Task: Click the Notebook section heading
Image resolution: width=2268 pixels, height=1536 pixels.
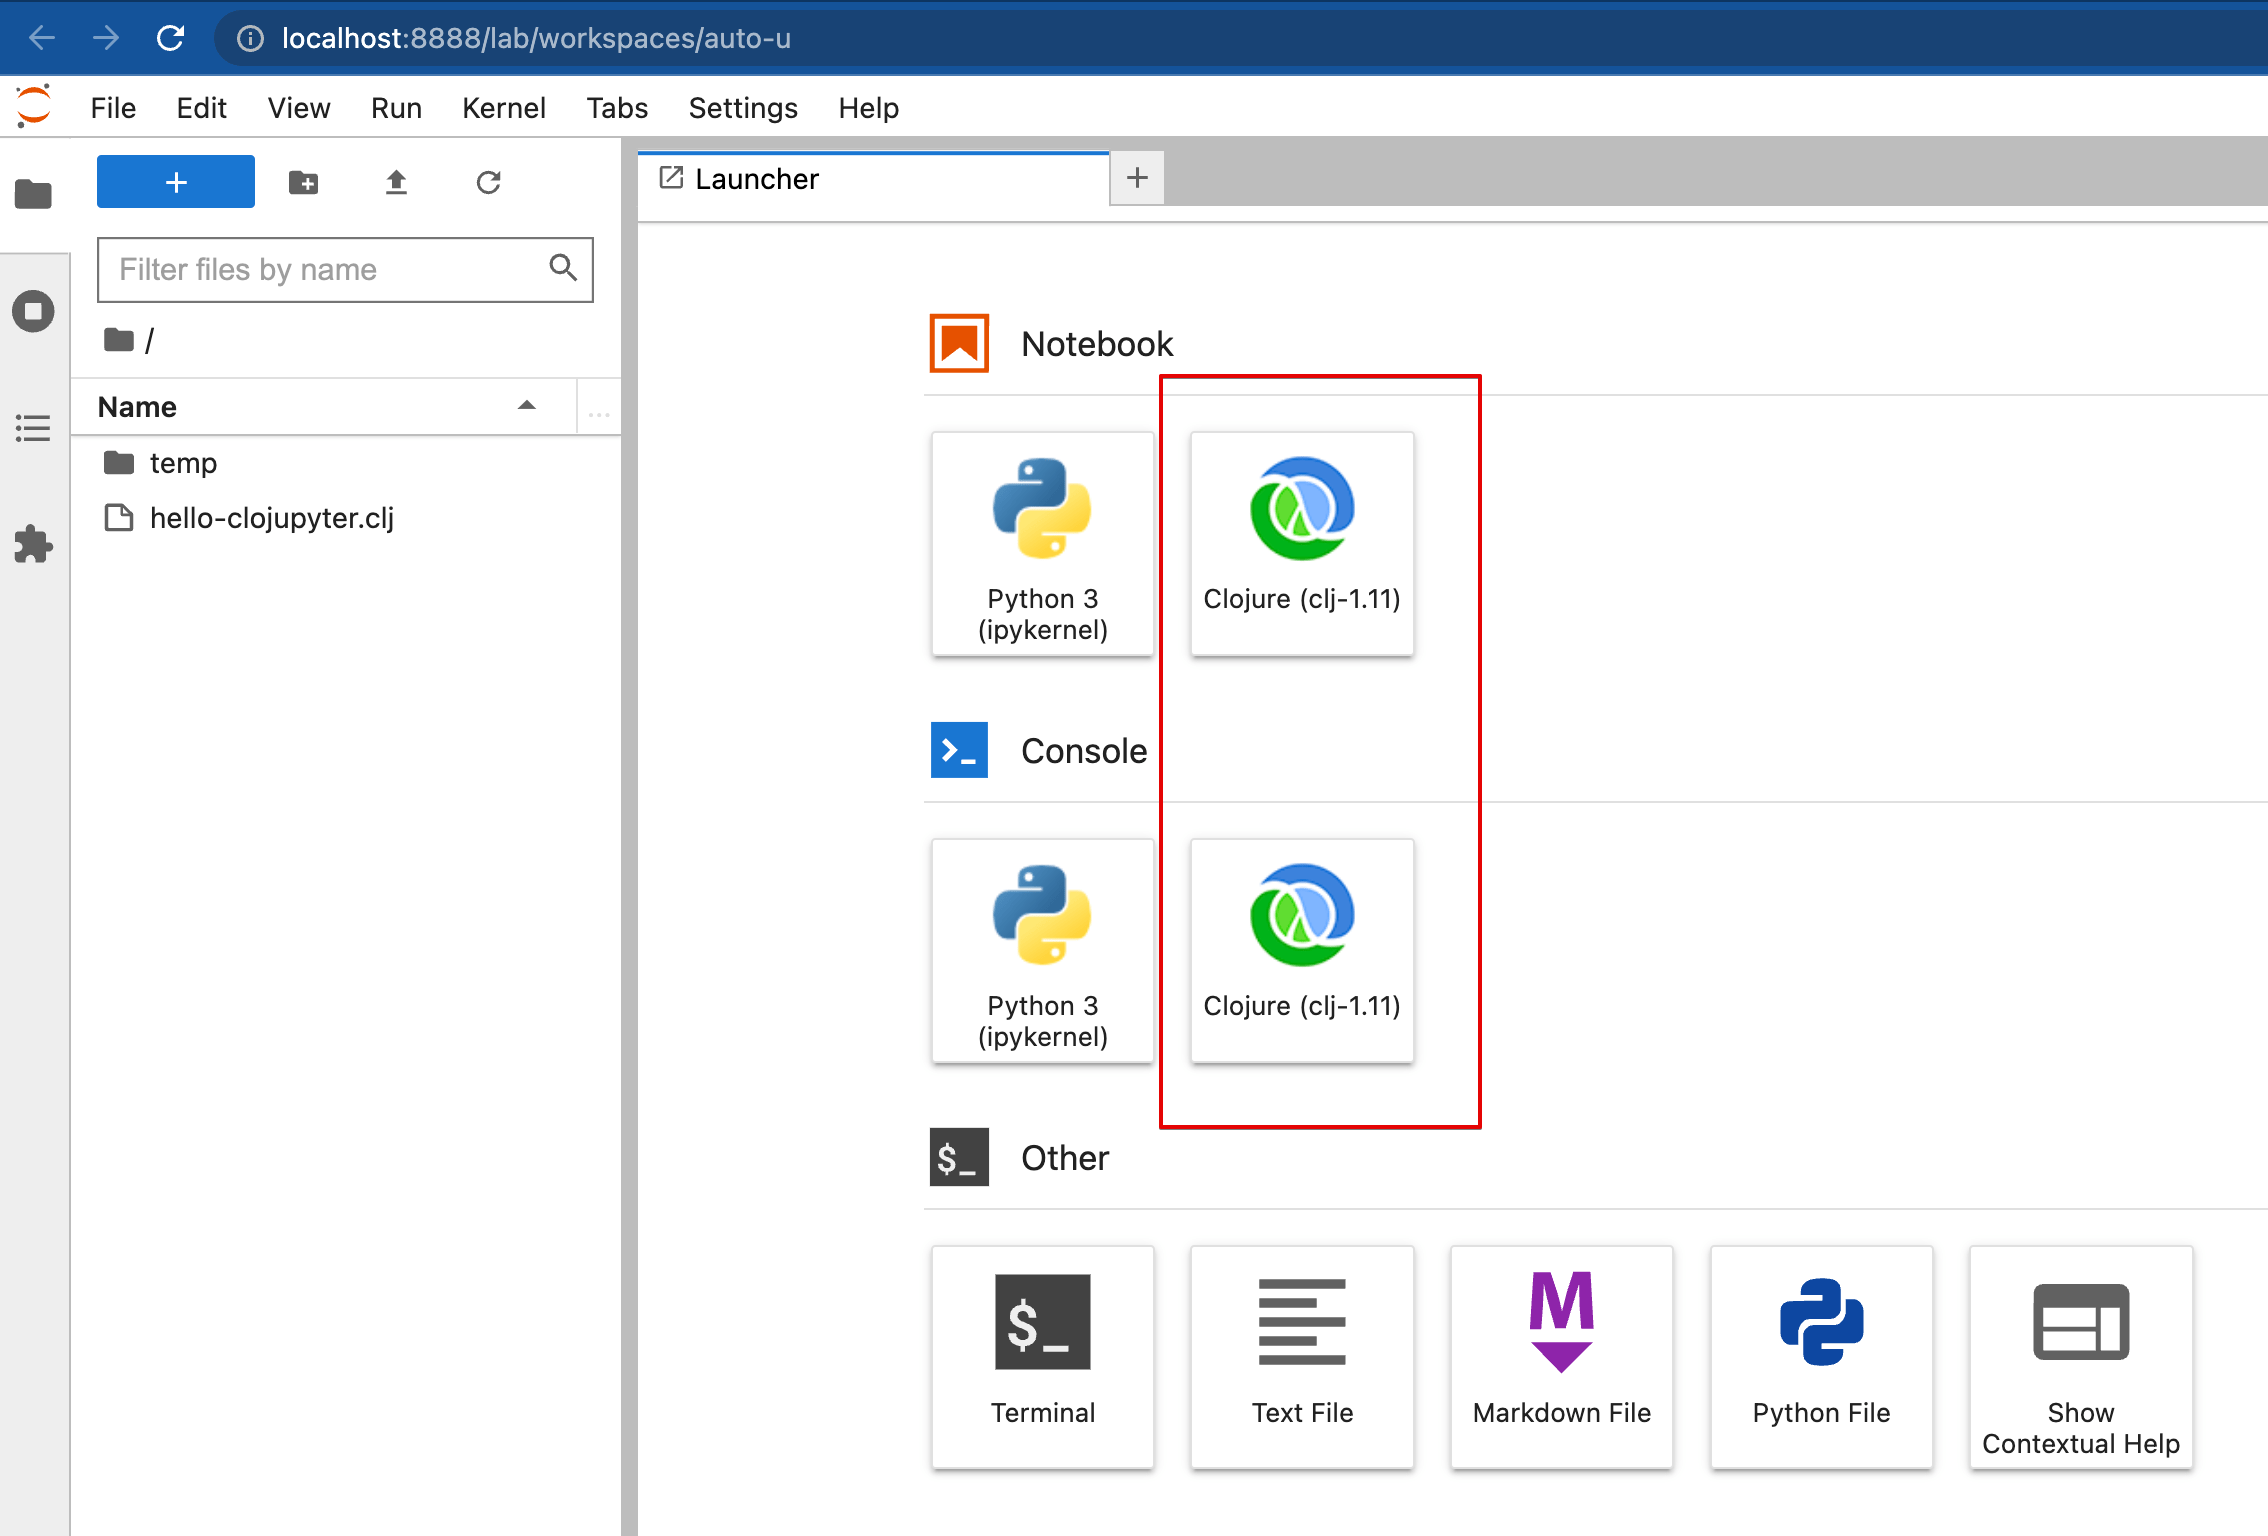Action: pos(1097,344)
